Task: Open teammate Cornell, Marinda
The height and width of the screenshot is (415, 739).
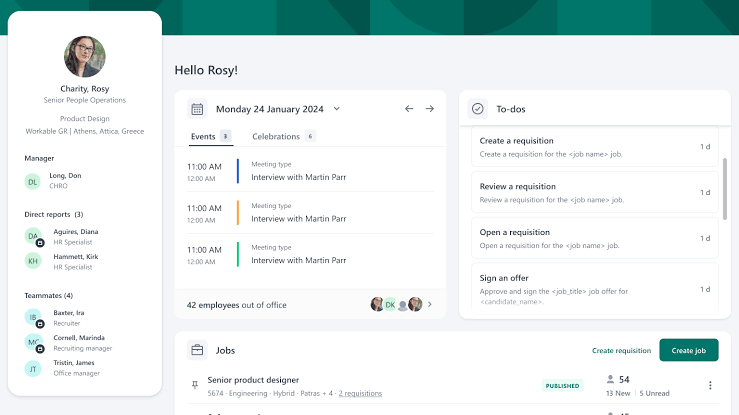Action: [79, 338]
